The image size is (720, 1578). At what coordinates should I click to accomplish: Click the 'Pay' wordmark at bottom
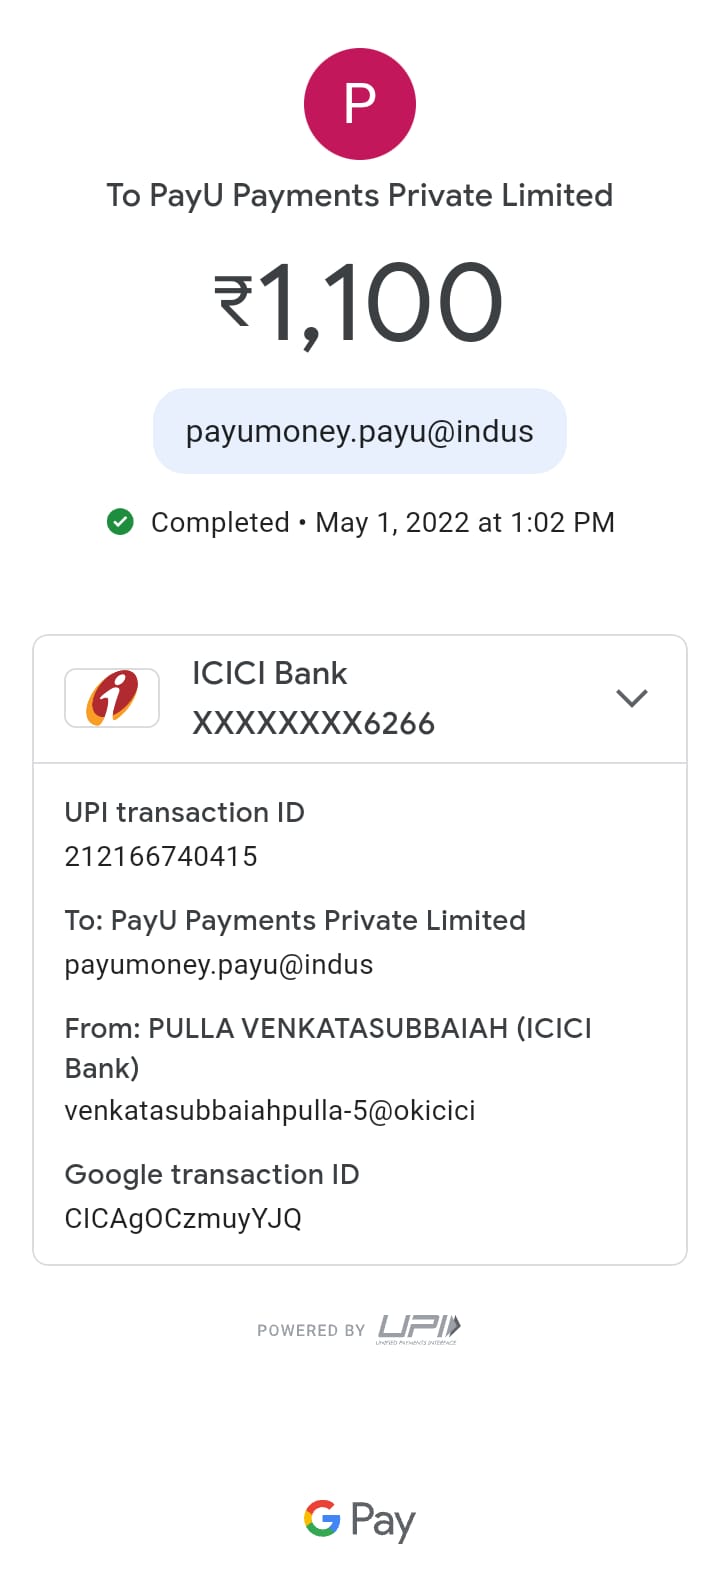click(x=383, y=1521)
